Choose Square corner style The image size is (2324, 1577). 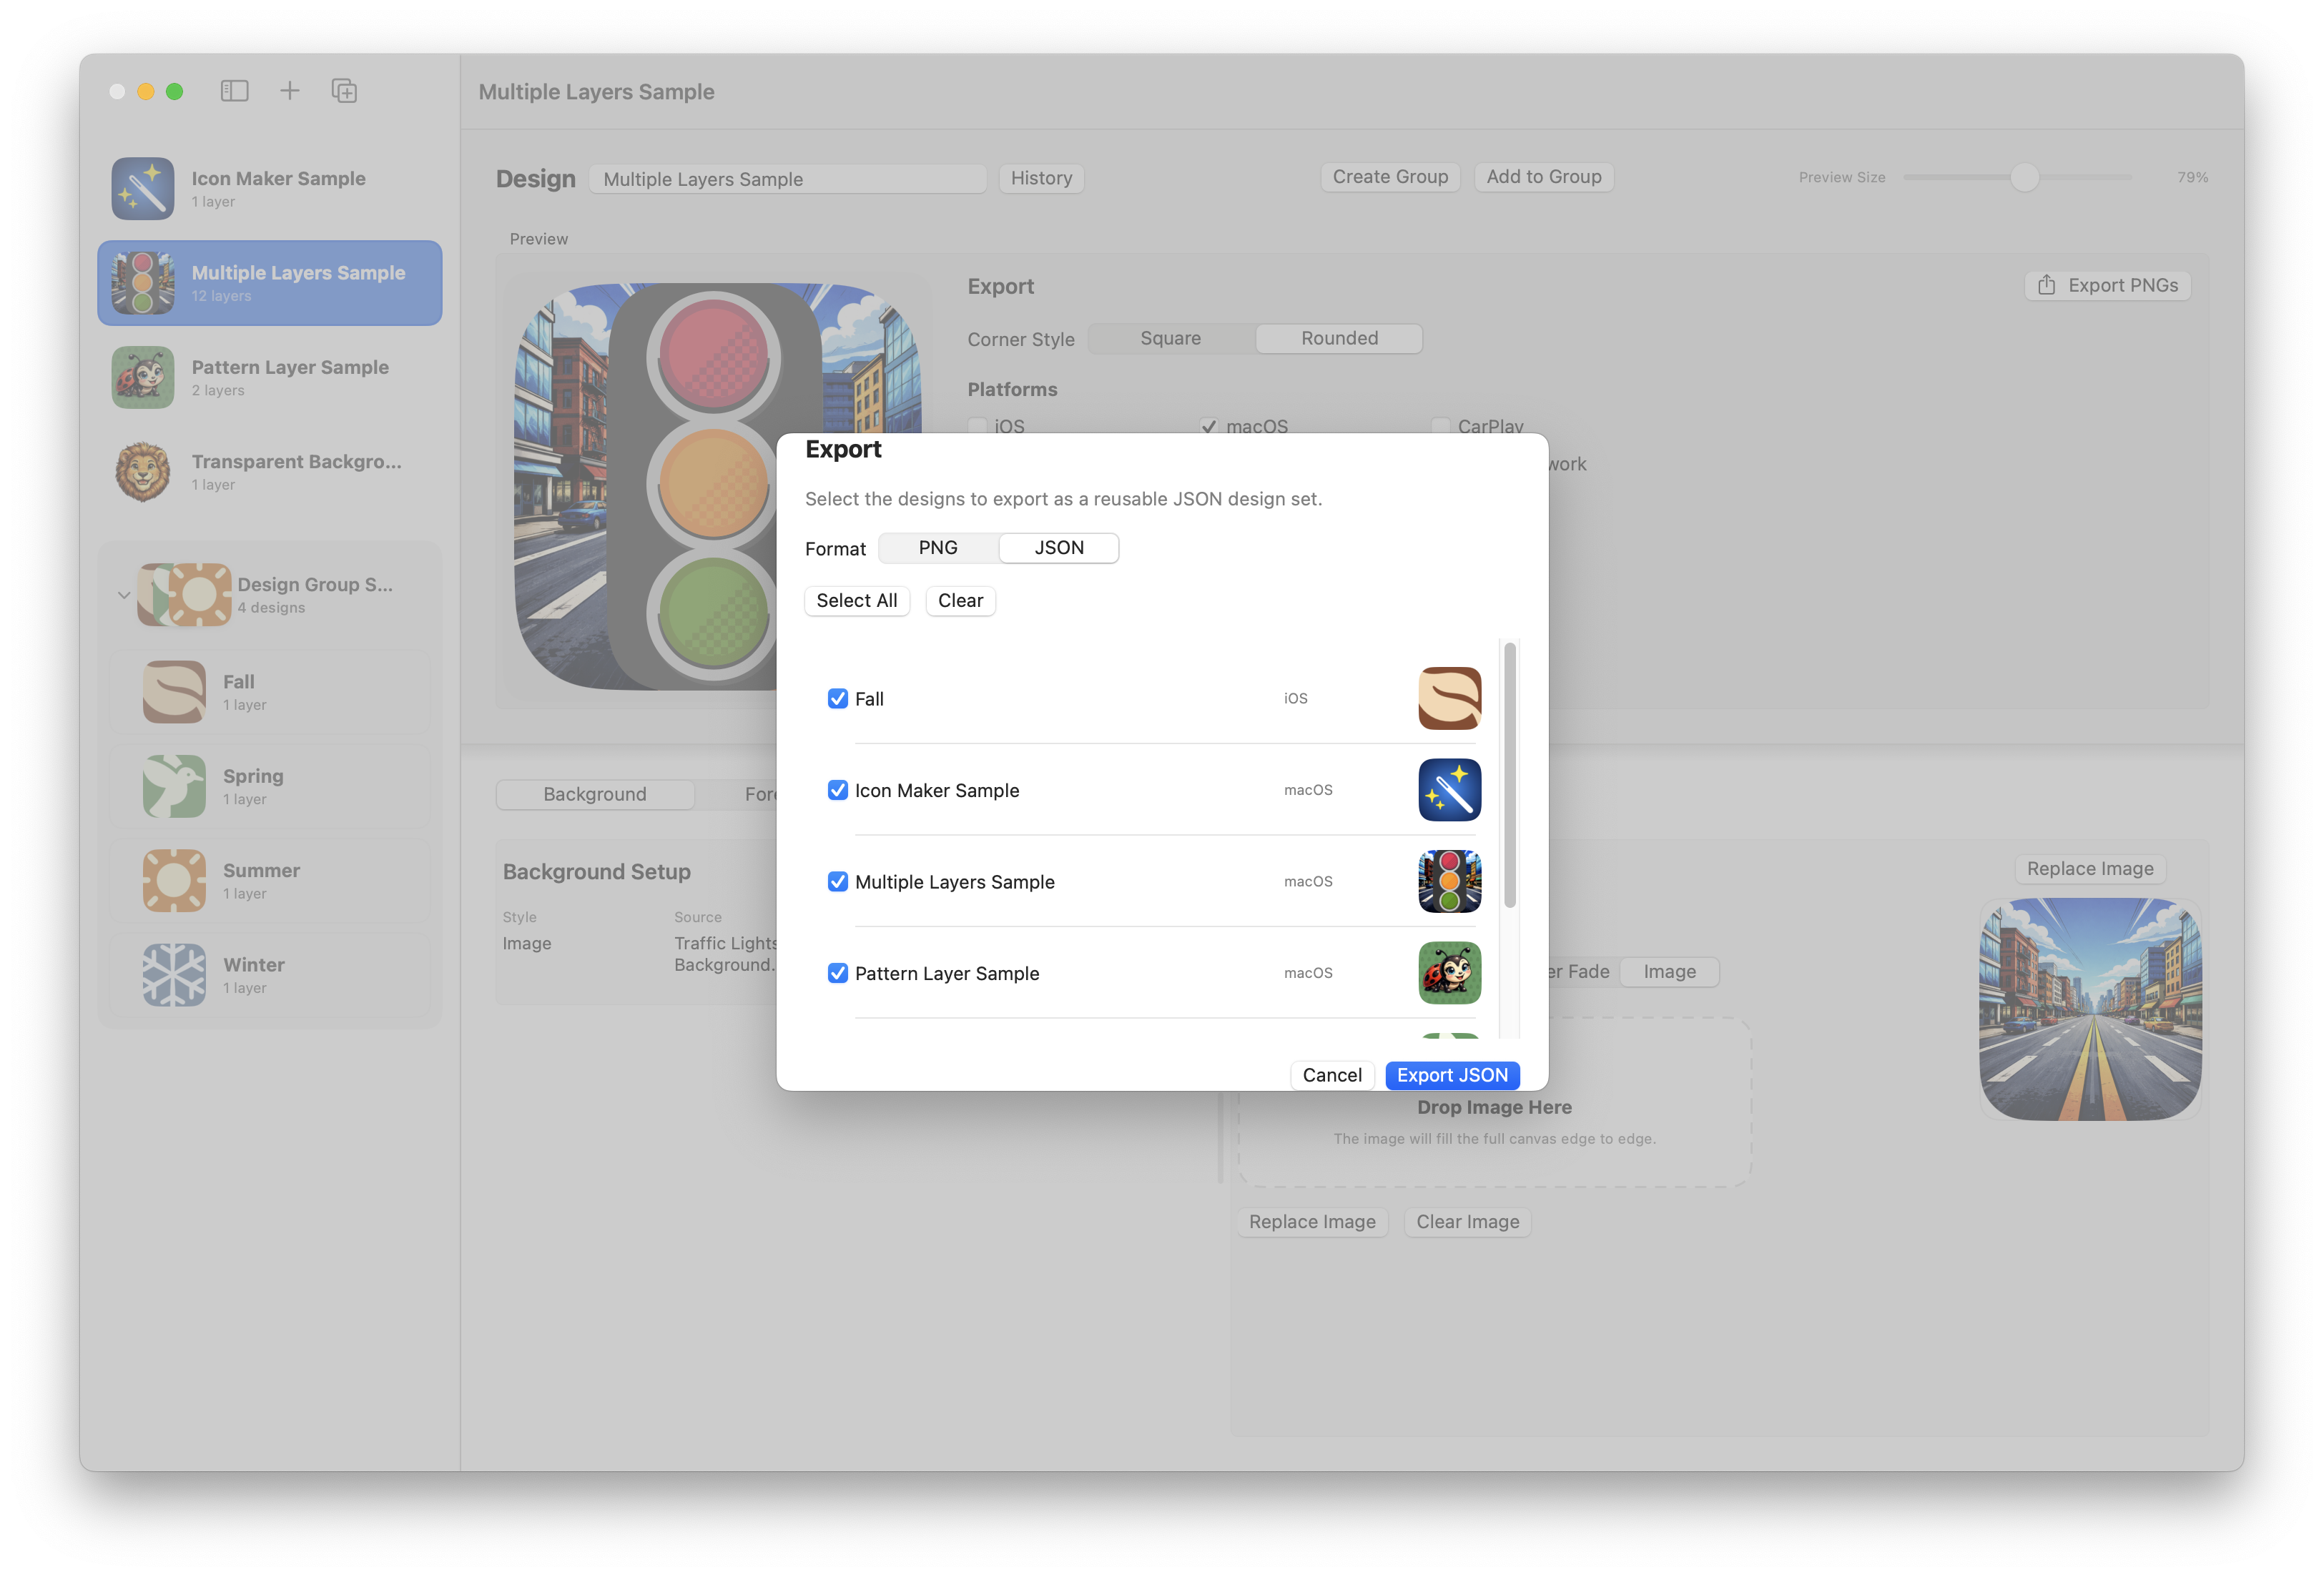click(1171, 338)
